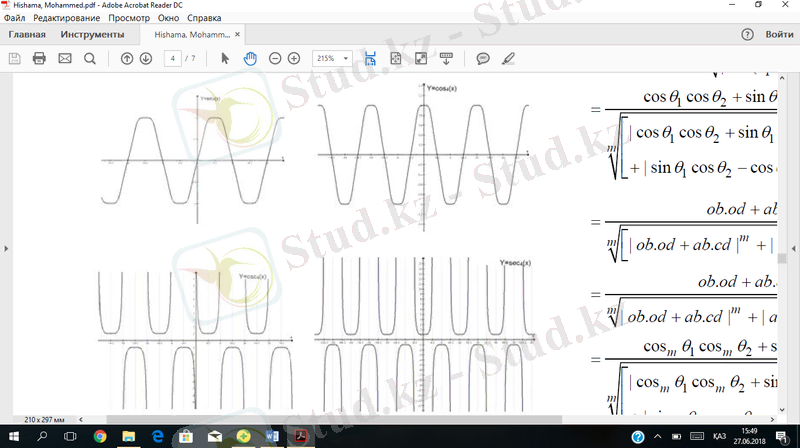Switch to the Инструменты tab
This screenshot has height=448, width=800.
click(x=92, y=35)
